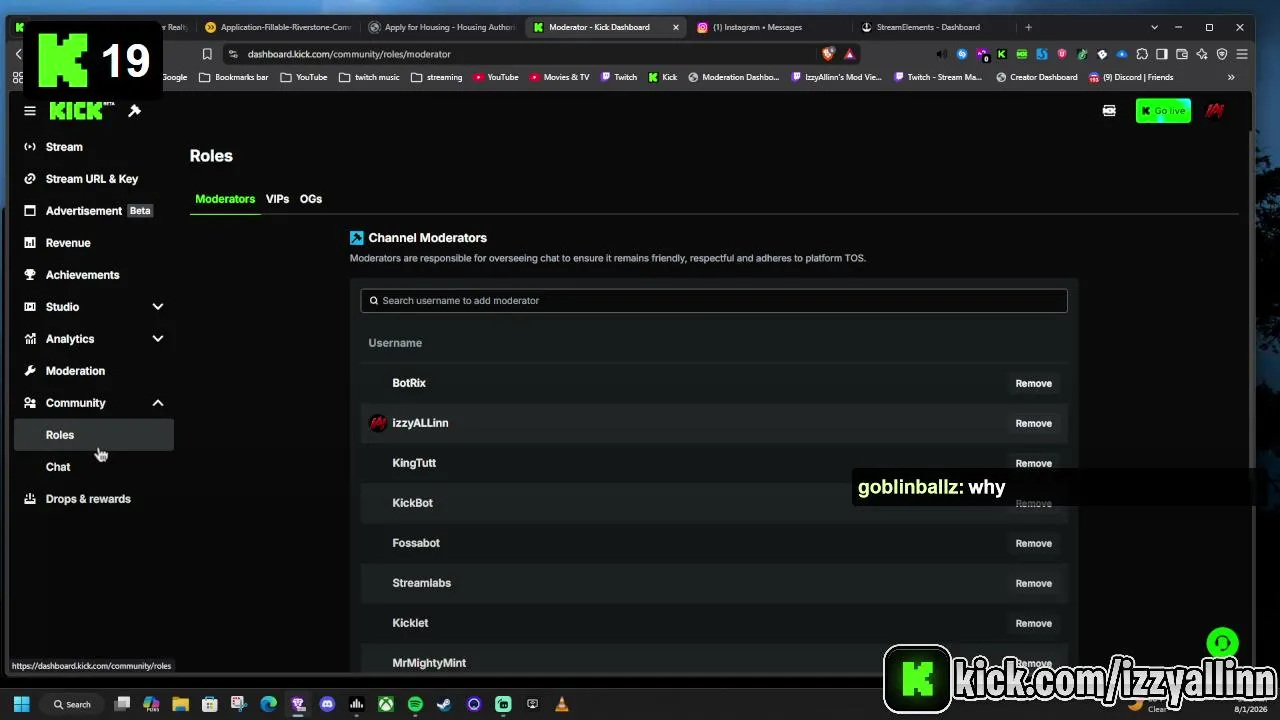1280x720 pixels.
Task: Open the Brave Wallet icon
Action: (1182, 54)
